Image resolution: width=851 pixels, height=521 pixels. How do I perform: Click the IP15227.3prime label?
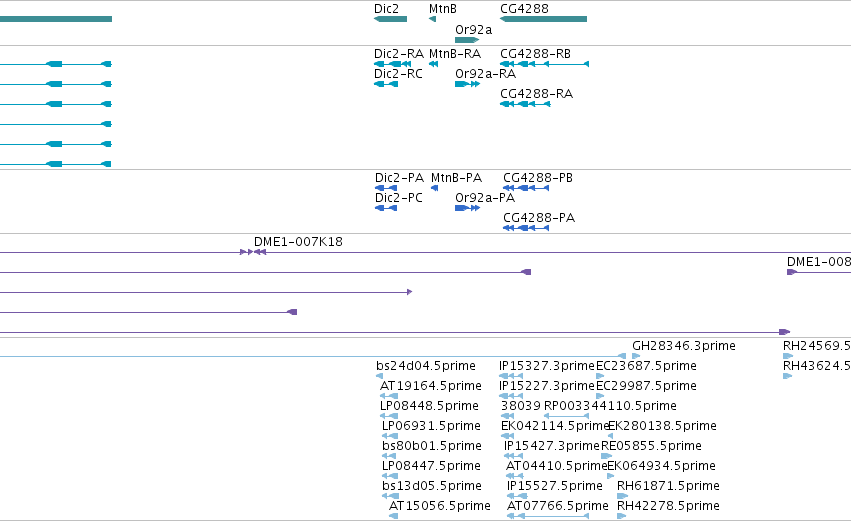tap(547, 386)
